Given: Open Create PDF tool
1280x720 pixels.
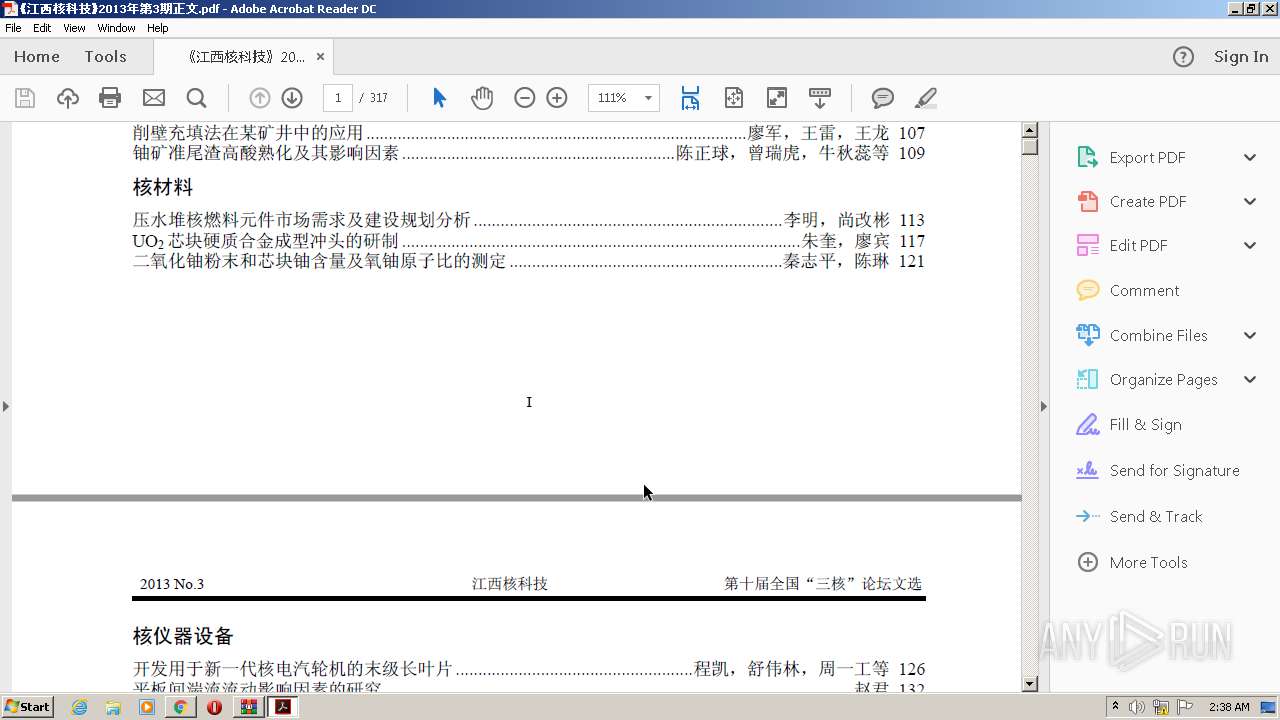Looking at the screenshot, I should [x=1147, y=201].
